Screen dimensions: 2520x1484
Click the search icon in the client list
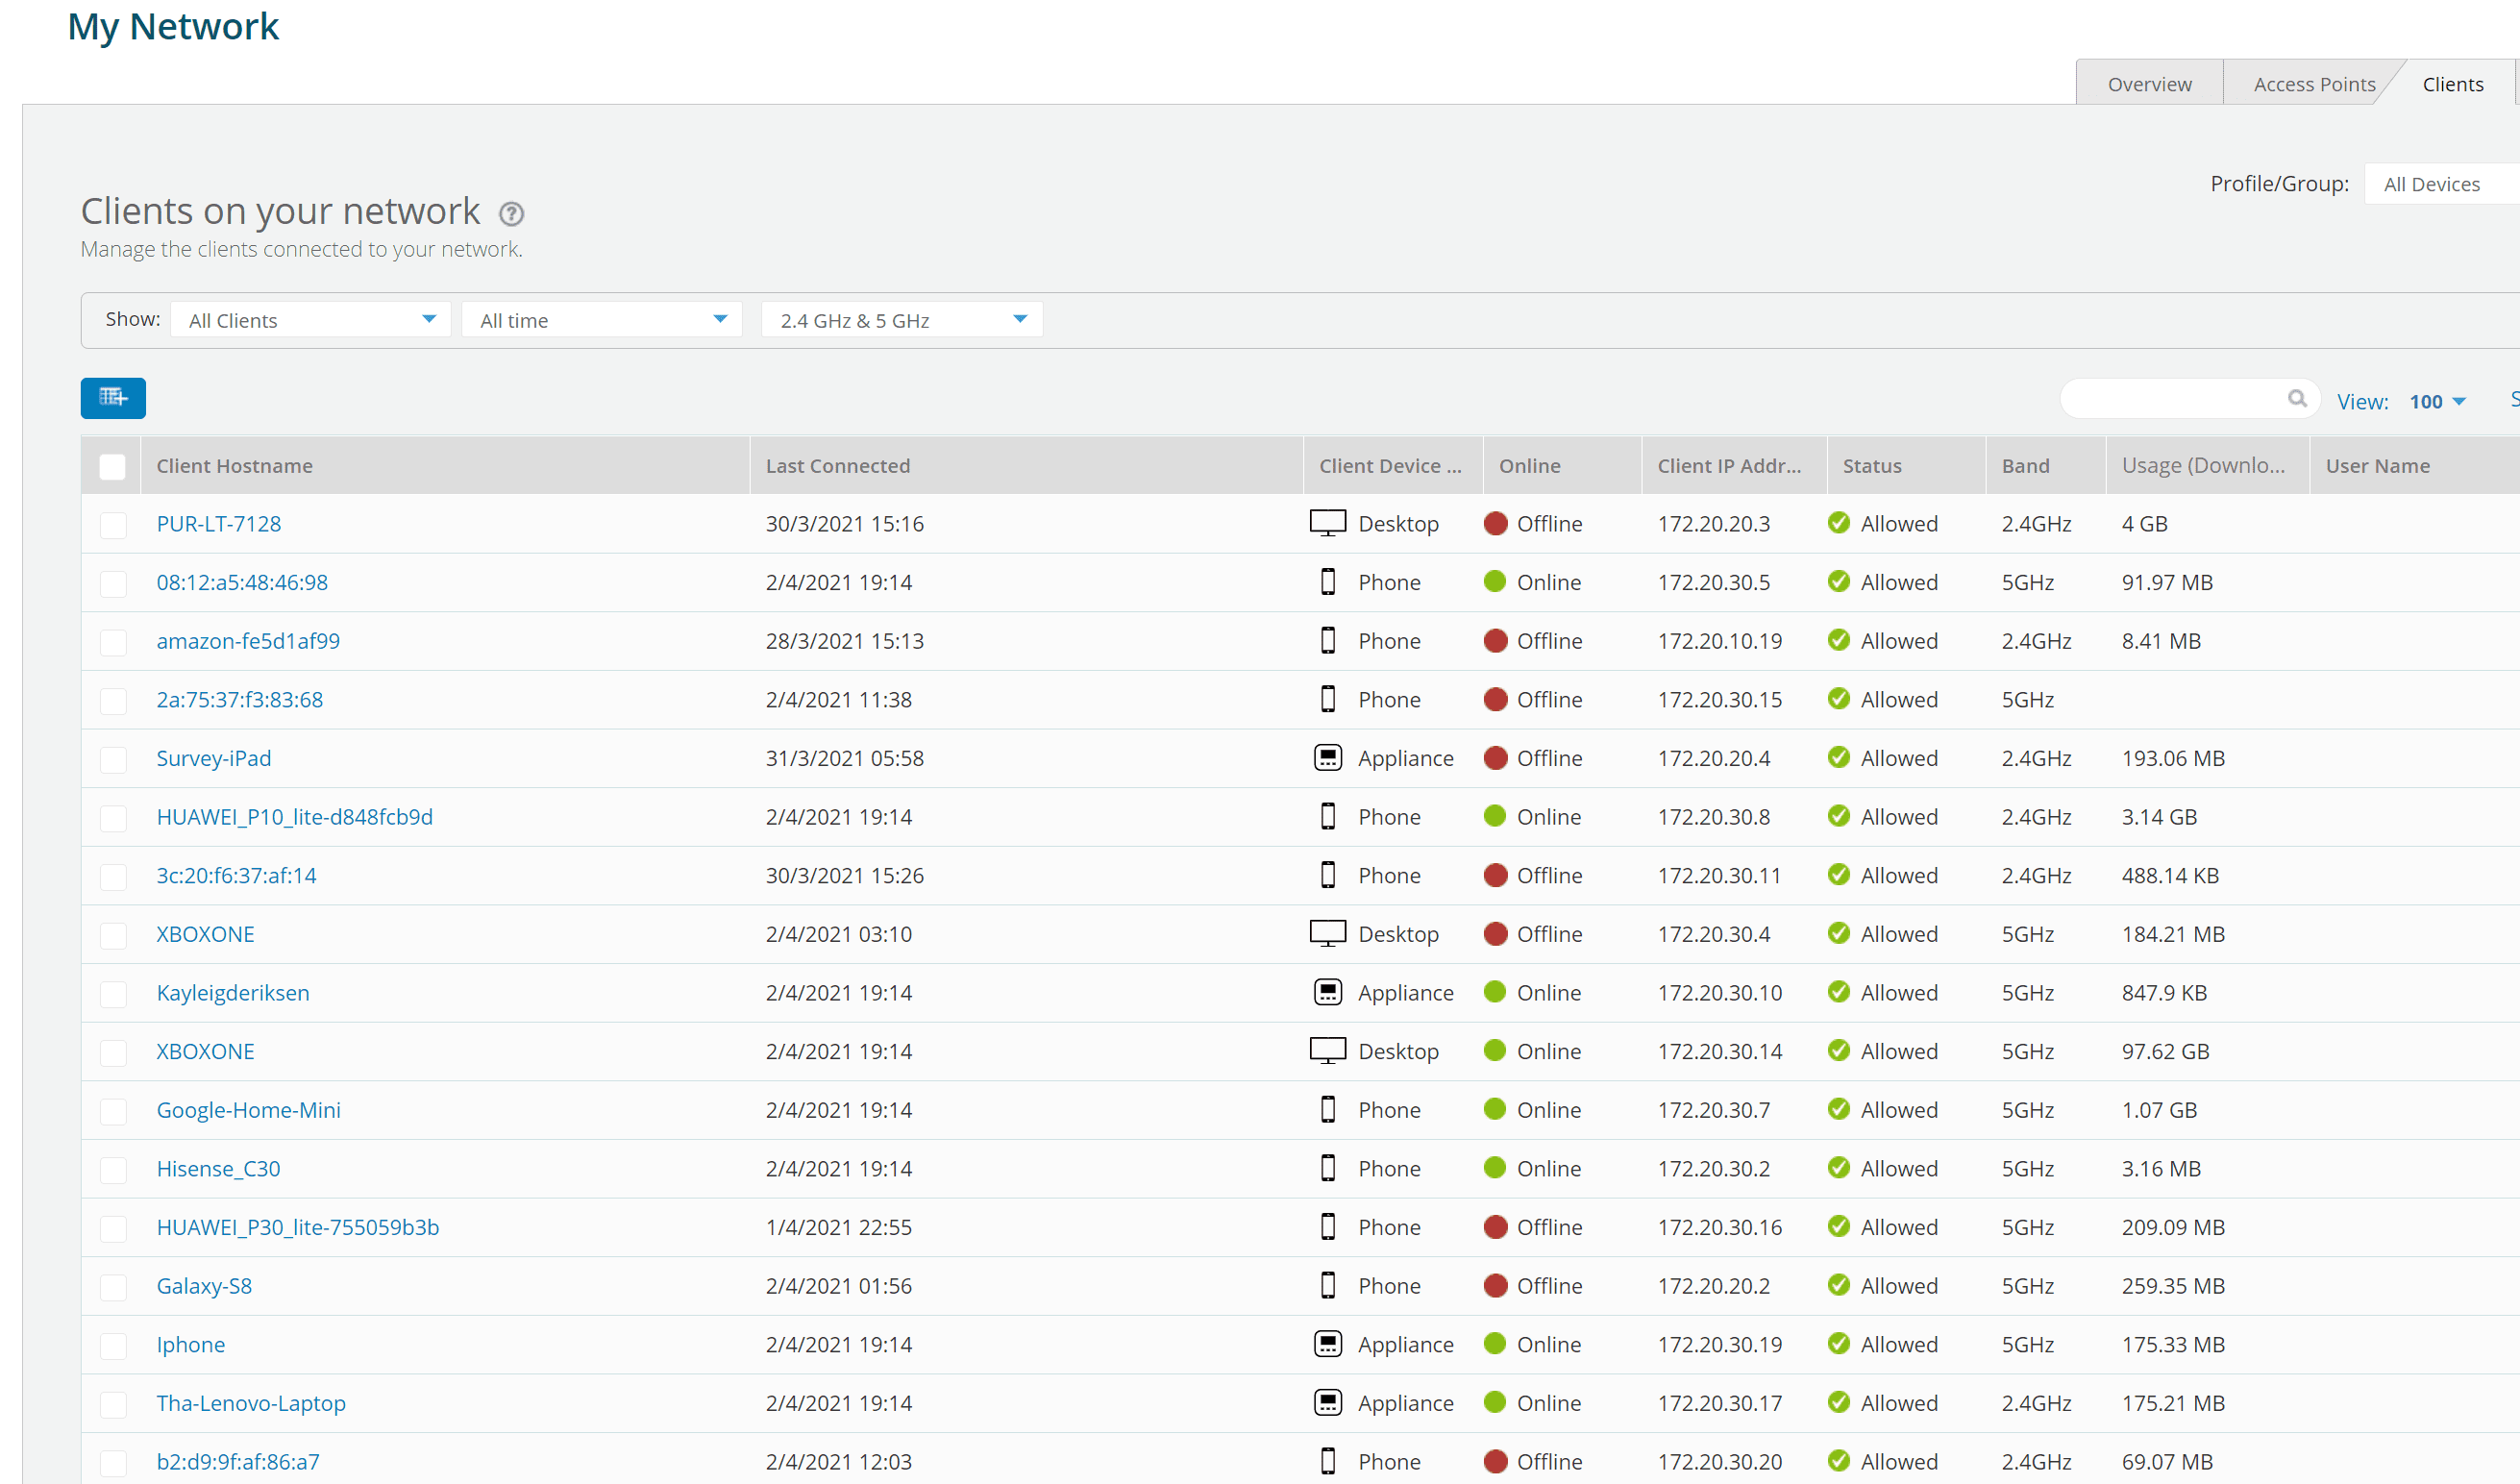2296,396
